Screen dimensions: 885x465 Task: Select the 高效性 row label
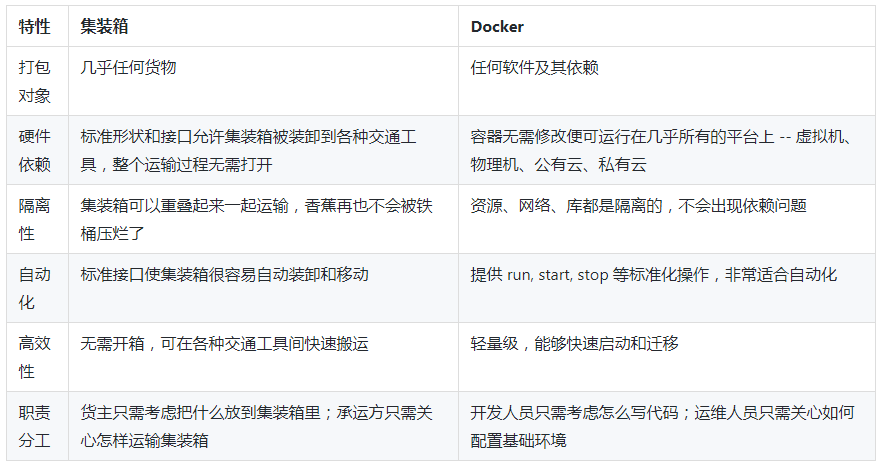pyautogui.click(x=35, y=357)
